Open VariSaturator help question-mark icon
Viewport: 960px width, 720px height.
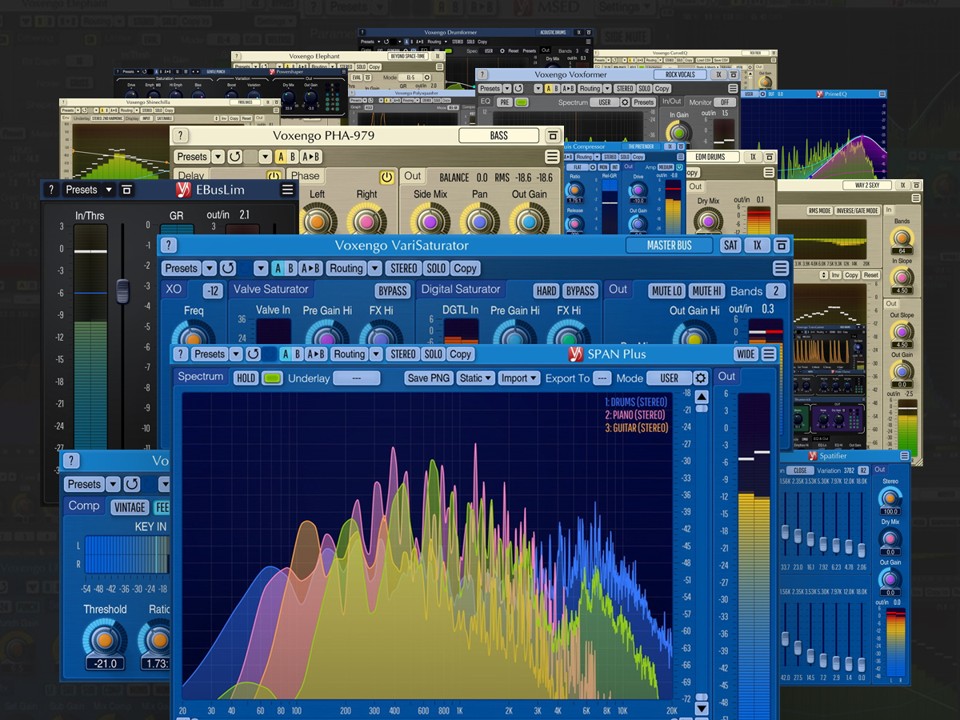click(x=168, y=246)
